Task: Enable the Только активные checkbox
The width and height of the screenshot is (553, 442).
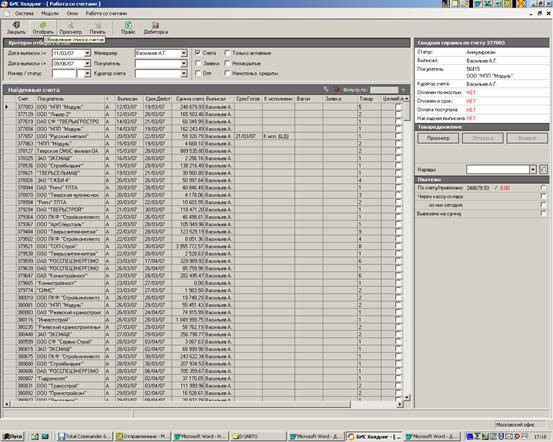Action: [227, 53]
